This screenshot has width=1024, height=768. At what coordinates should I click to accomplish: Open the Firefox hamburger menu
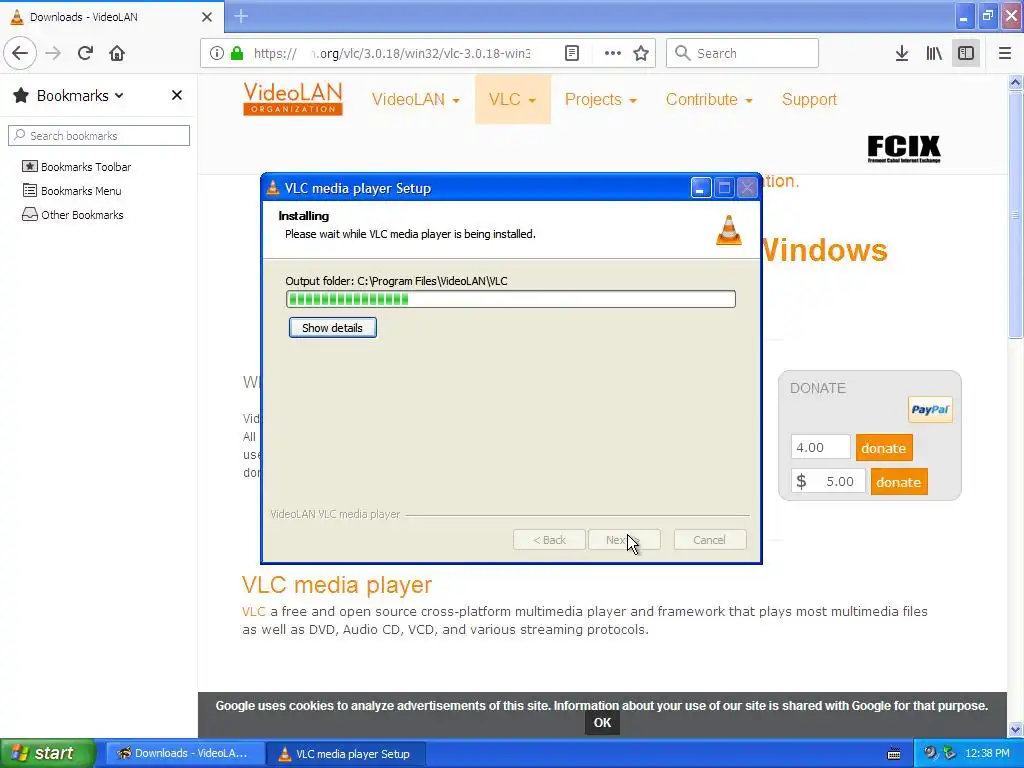click(1004, 53)
